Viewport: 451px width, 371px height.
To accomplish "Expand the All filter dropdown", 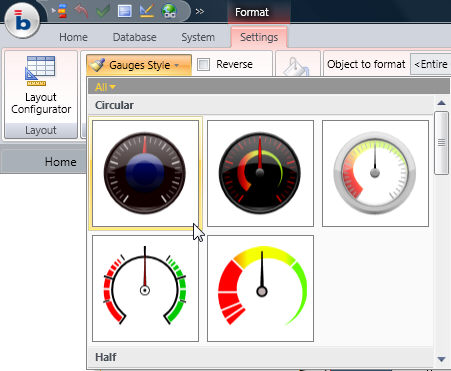I will (105, 87).
